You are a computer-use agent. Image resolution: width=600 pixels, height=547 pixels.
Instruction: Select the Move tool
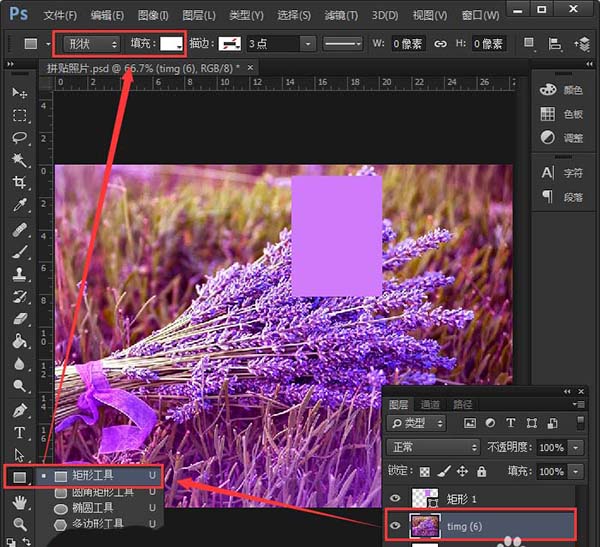(x=19, y=92)
